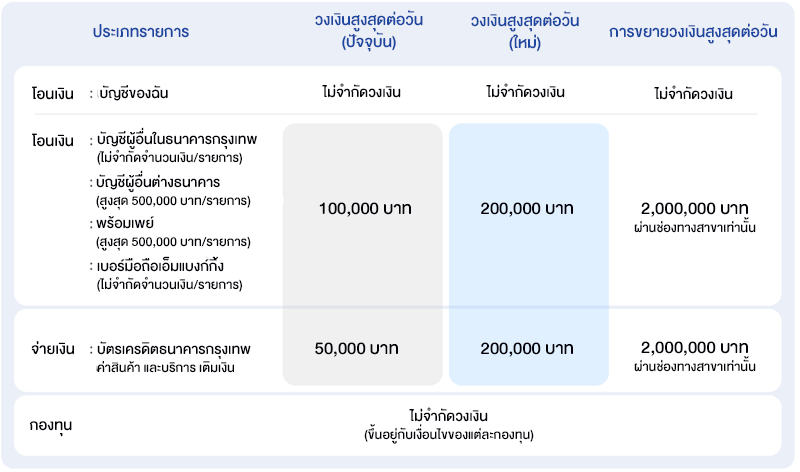Select the บัตรเครดิตธนาคารกรุงเทพ payment item
This screenshot has width=800, height=472.
click(175, 349)
